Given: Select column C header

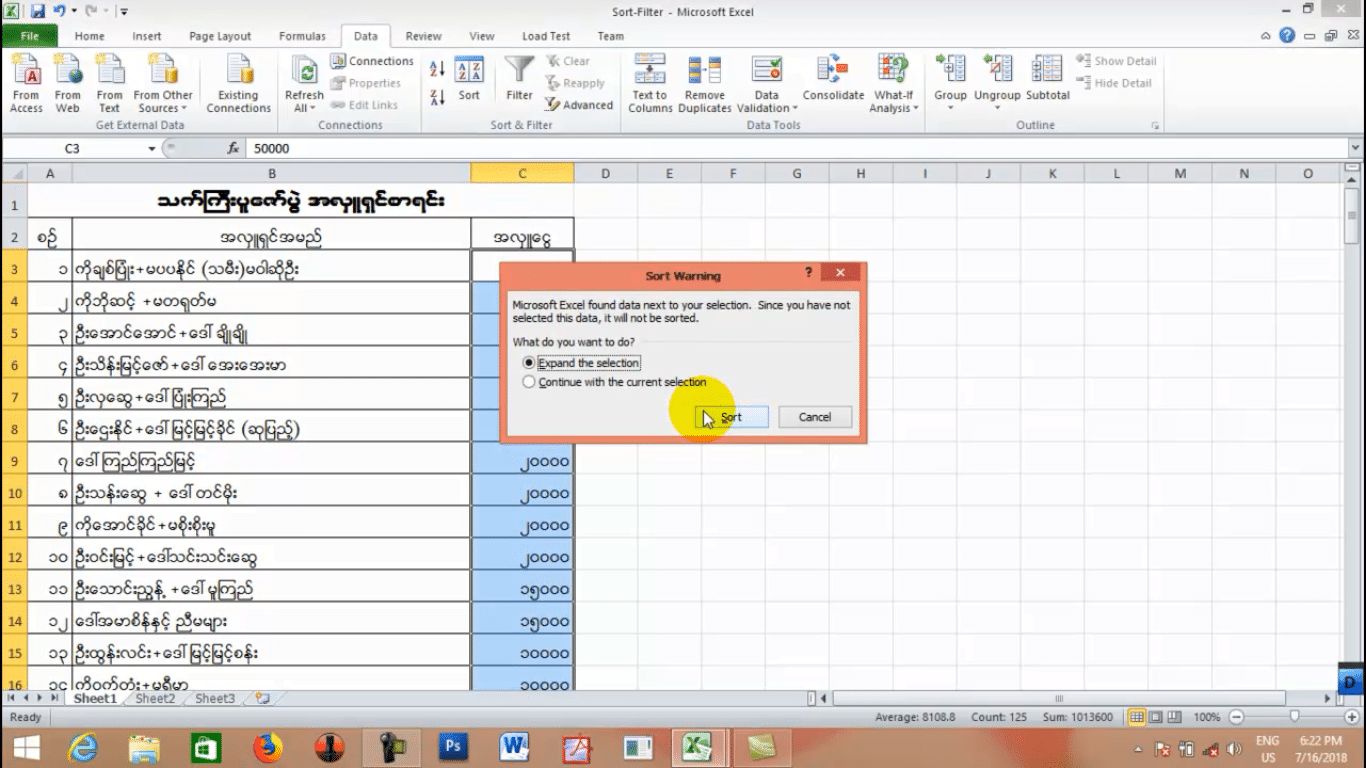Looking at the screenshot, I should [522, 173].
